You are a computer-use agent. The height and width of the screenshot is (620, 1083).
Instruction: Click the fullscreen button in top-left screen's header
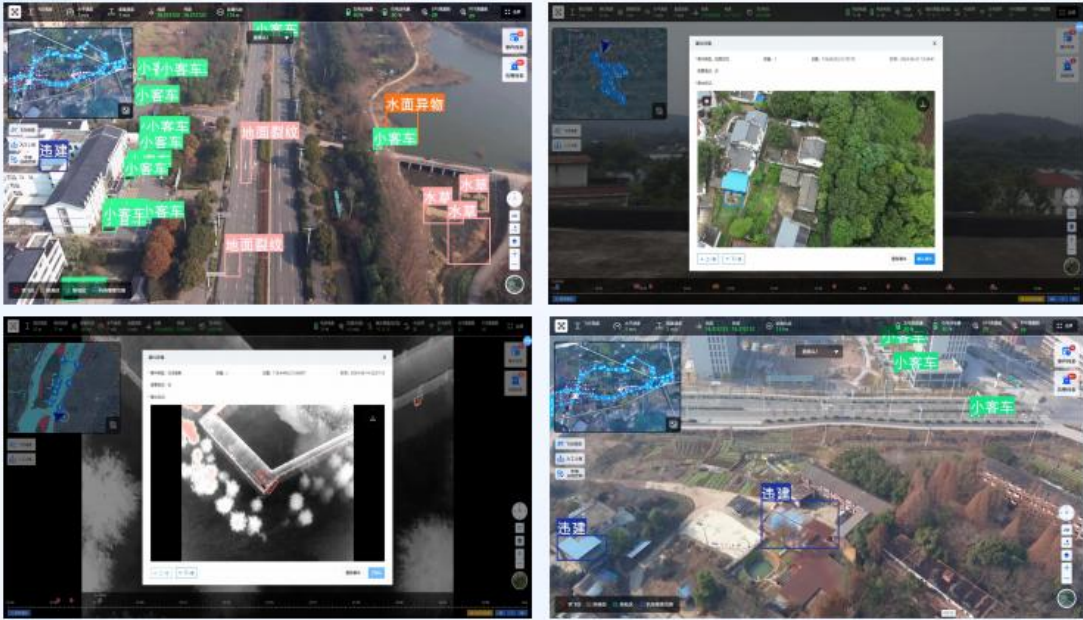point(516,13)
